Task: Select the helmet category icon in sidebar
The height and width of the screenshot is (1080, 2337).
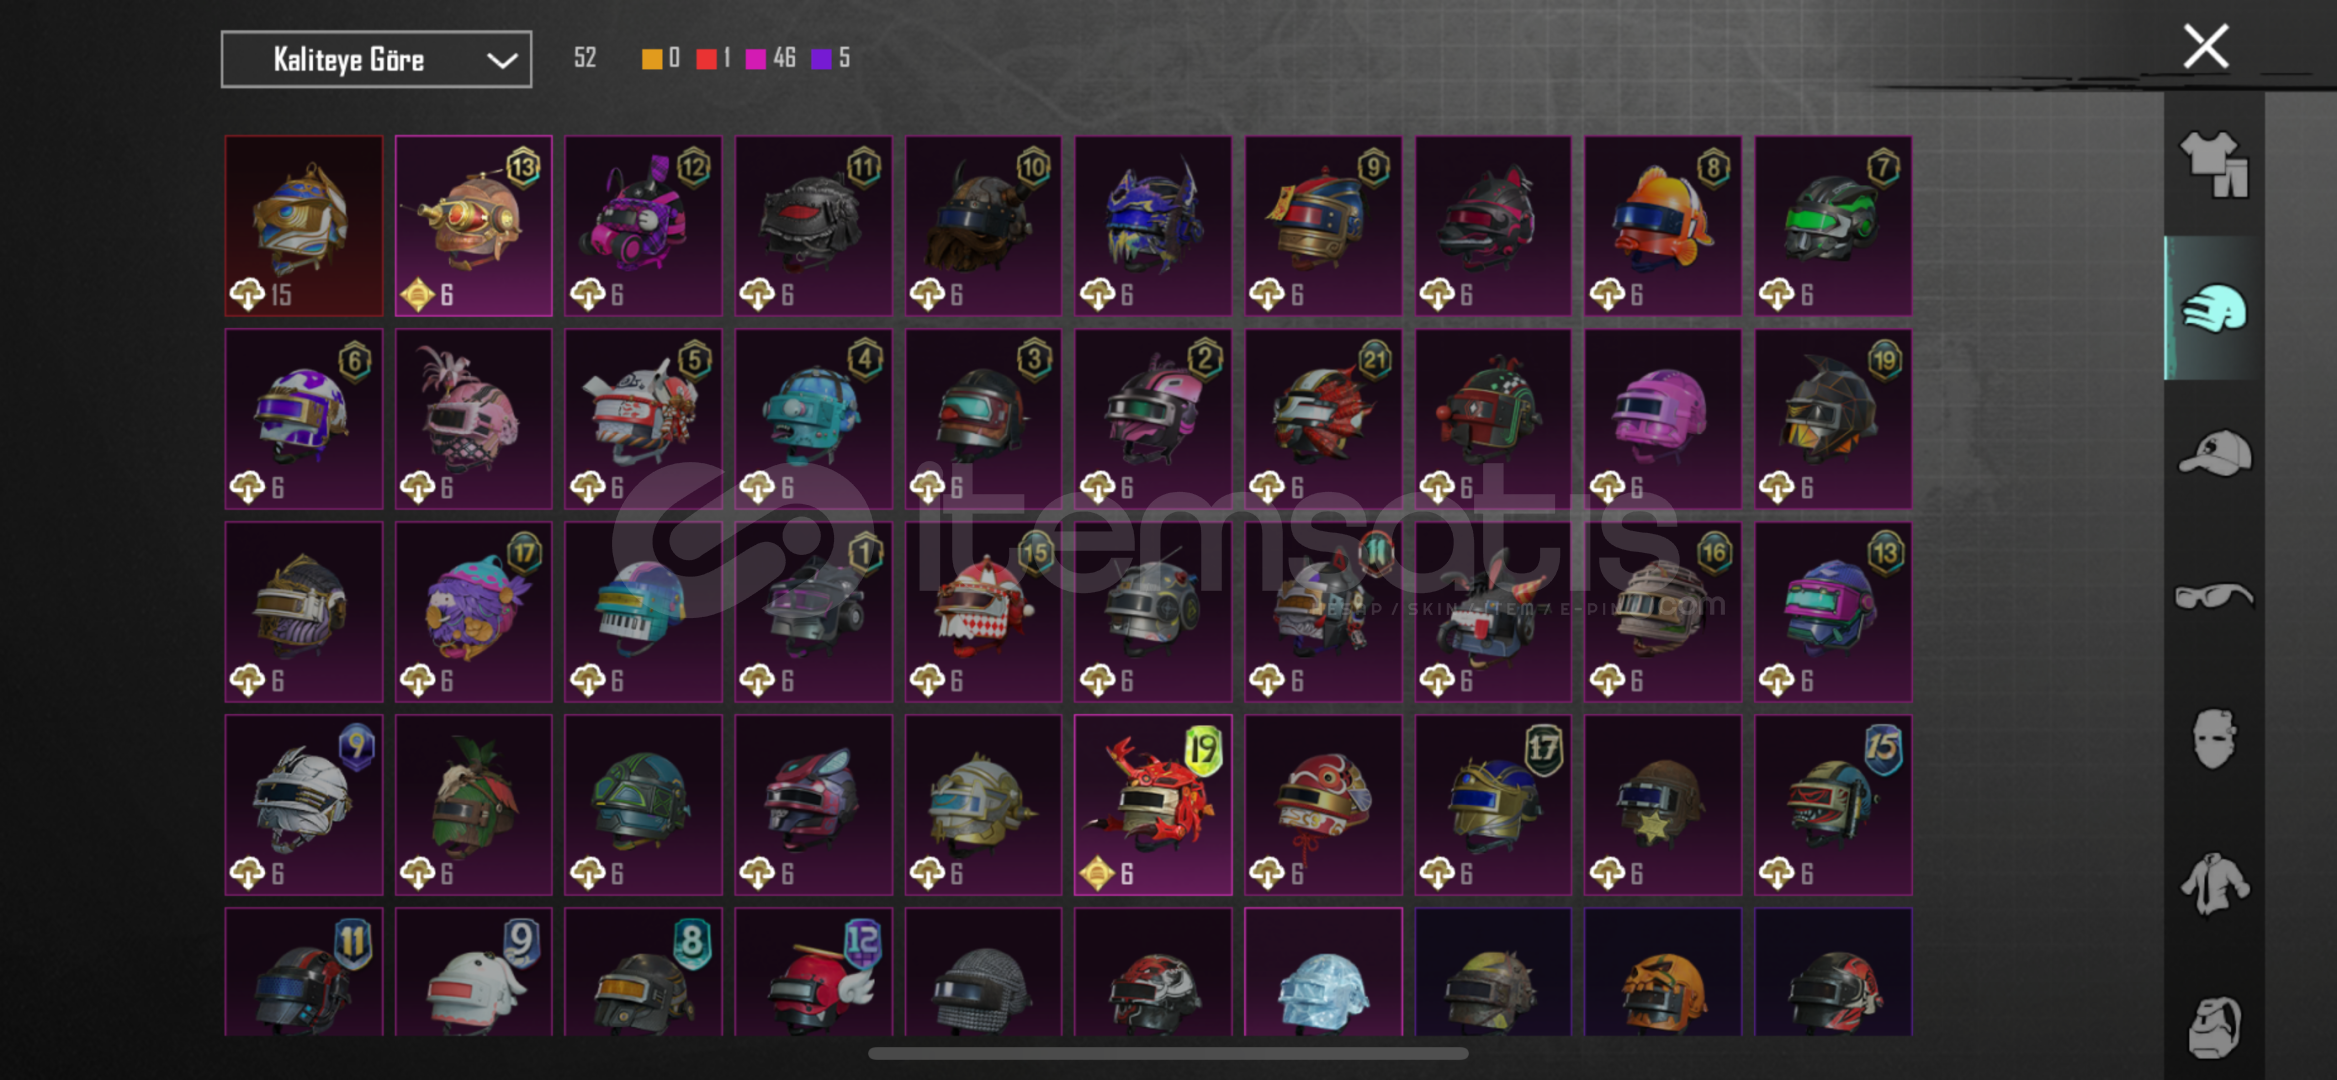Action: [2214, 308]
